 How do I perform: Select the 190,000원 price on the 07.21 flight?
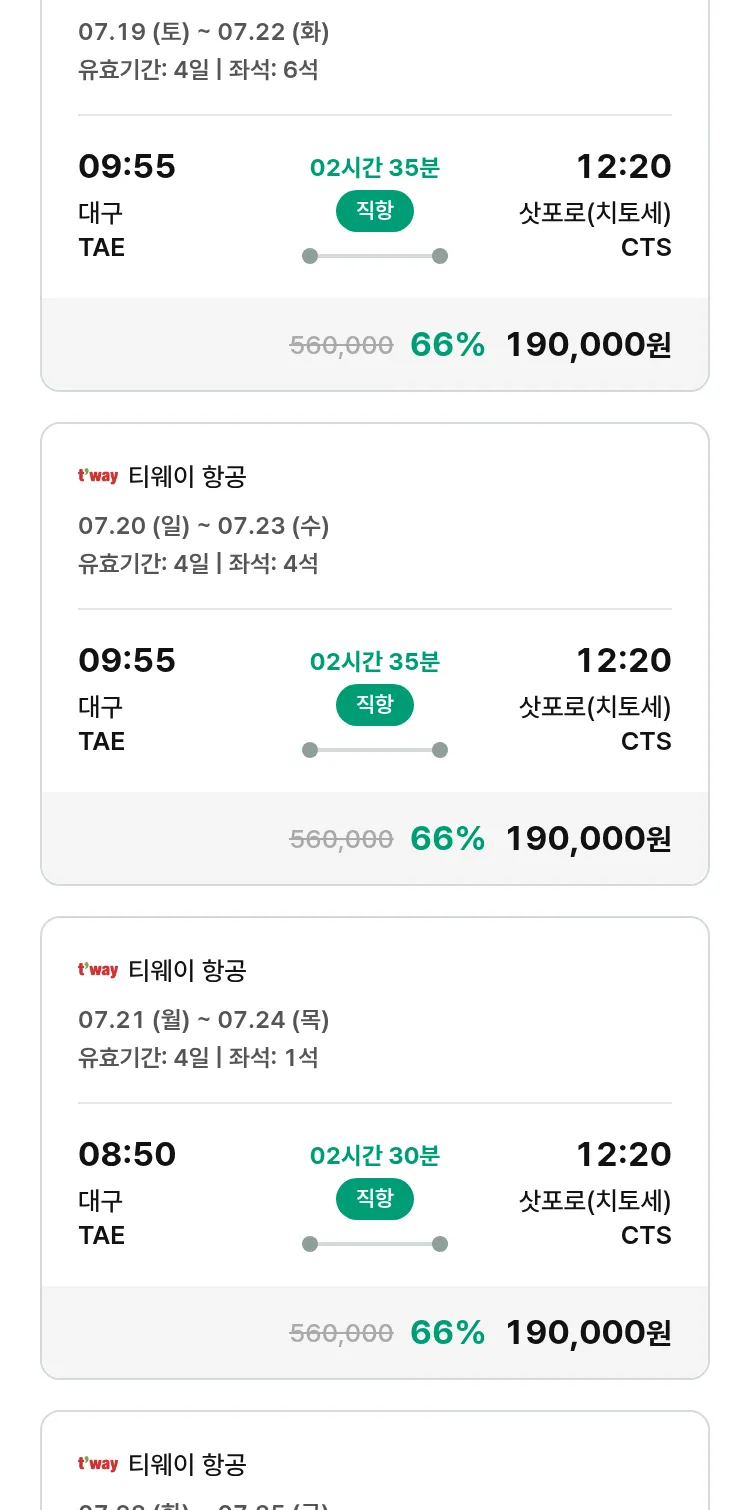click(x=588, y=1333)
